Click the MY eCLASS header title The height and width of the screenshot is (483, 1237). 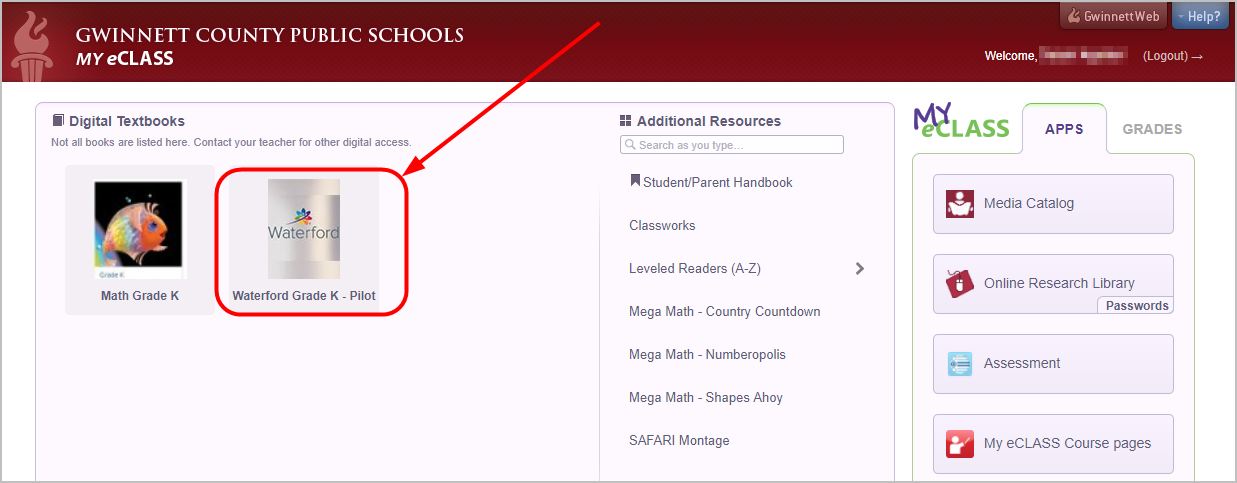pos(125,59)
